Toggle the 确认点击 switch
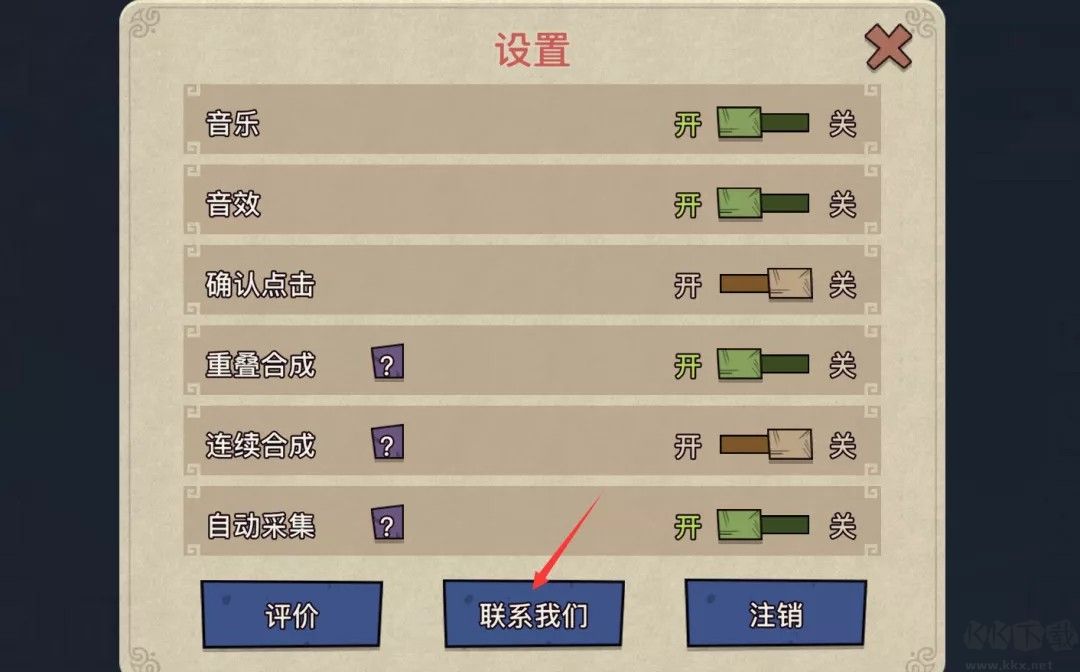Image resolution: width=1080 pixels, height=672 pixels. coord(766,284)
